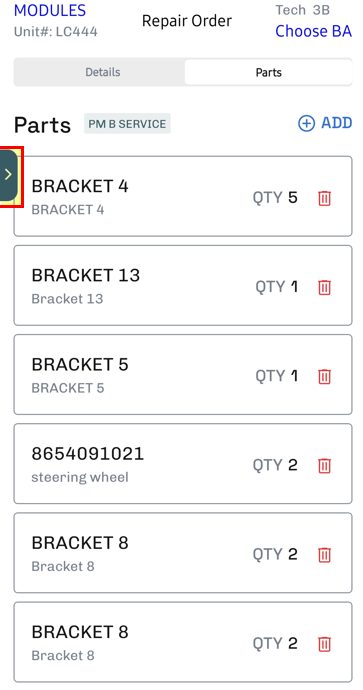This screenshot has width=363, height=690.
Task: Select the BRACKET 5 part card
Action: click(183, 374)
